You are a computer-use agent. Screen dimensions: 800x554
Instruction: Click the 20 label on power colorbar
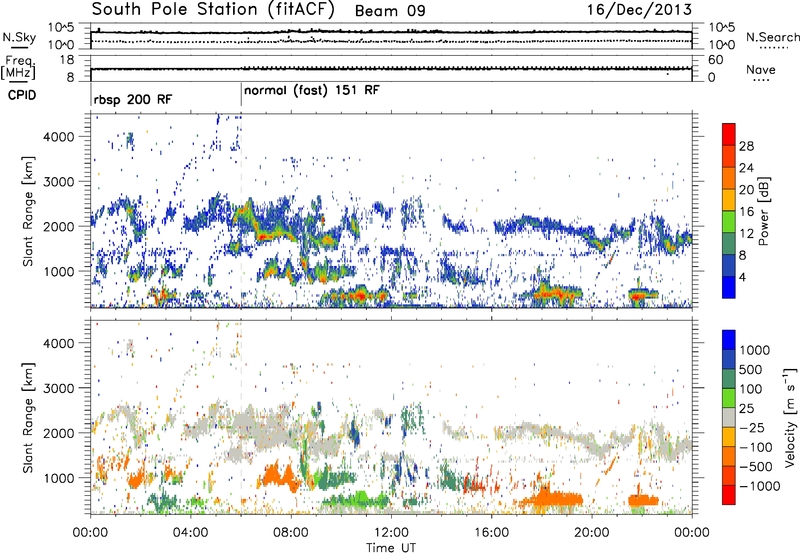click(x=746, y=190)
